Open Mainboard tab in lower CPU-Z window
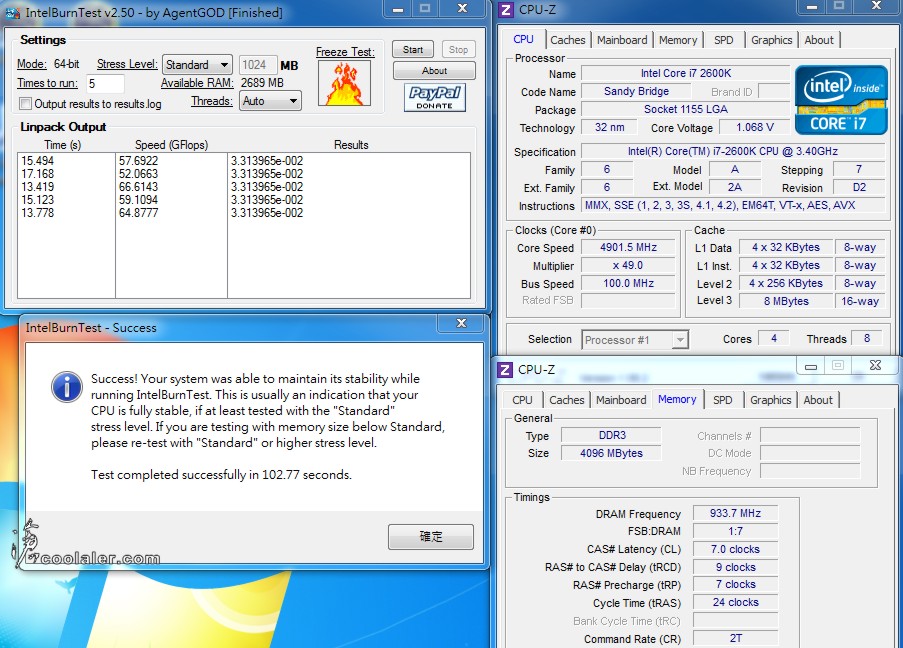903x648 pixels. click(621, 400)
